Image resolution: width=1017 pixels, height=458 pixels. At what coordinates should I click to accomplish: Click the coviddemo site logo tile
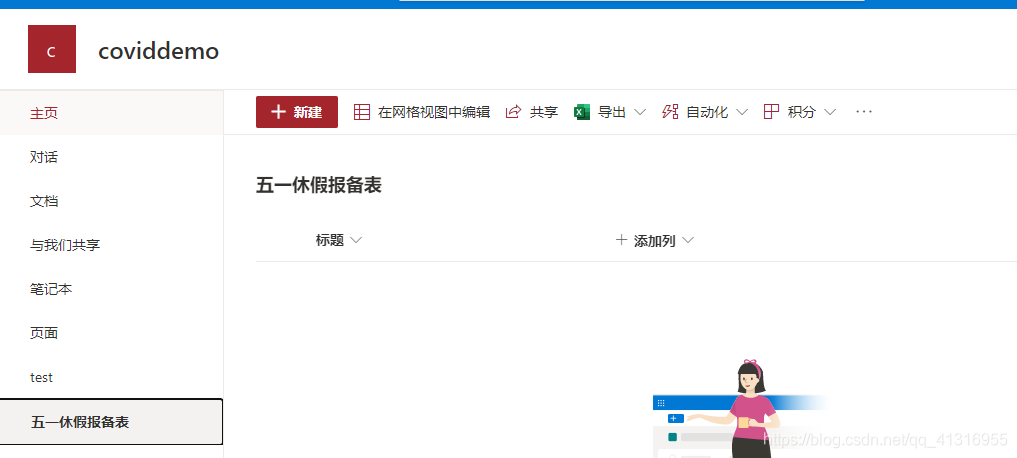[52, 49]
